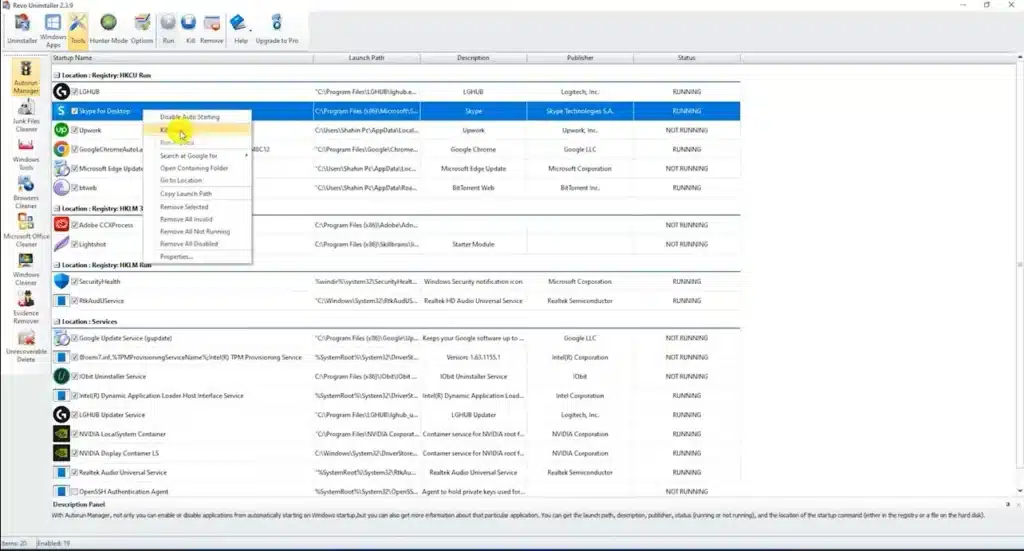Image resolution: width=1024 pixels, height=551 pixels.
Task: Activate Hunter Mode from the toolbar
Action: pos(108,29)
